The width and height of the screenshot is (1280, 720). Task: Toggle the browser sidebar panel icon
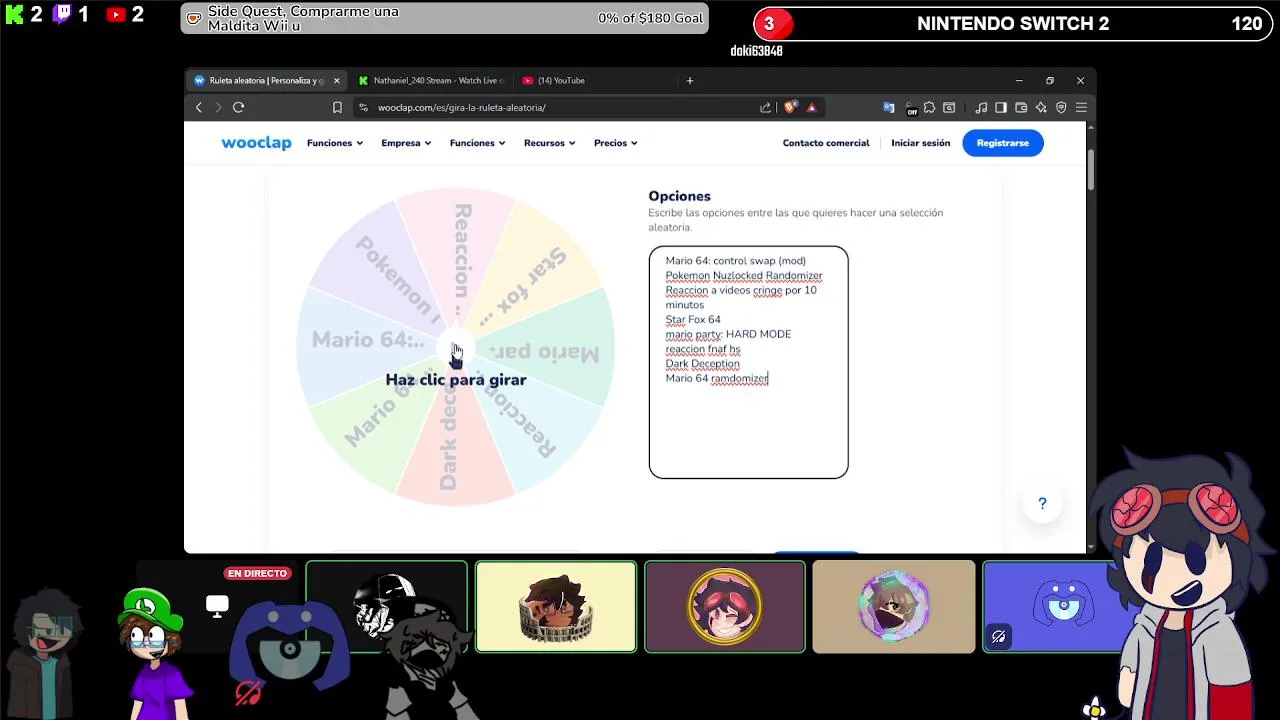pyautogui.click(x=1001, y=107)
